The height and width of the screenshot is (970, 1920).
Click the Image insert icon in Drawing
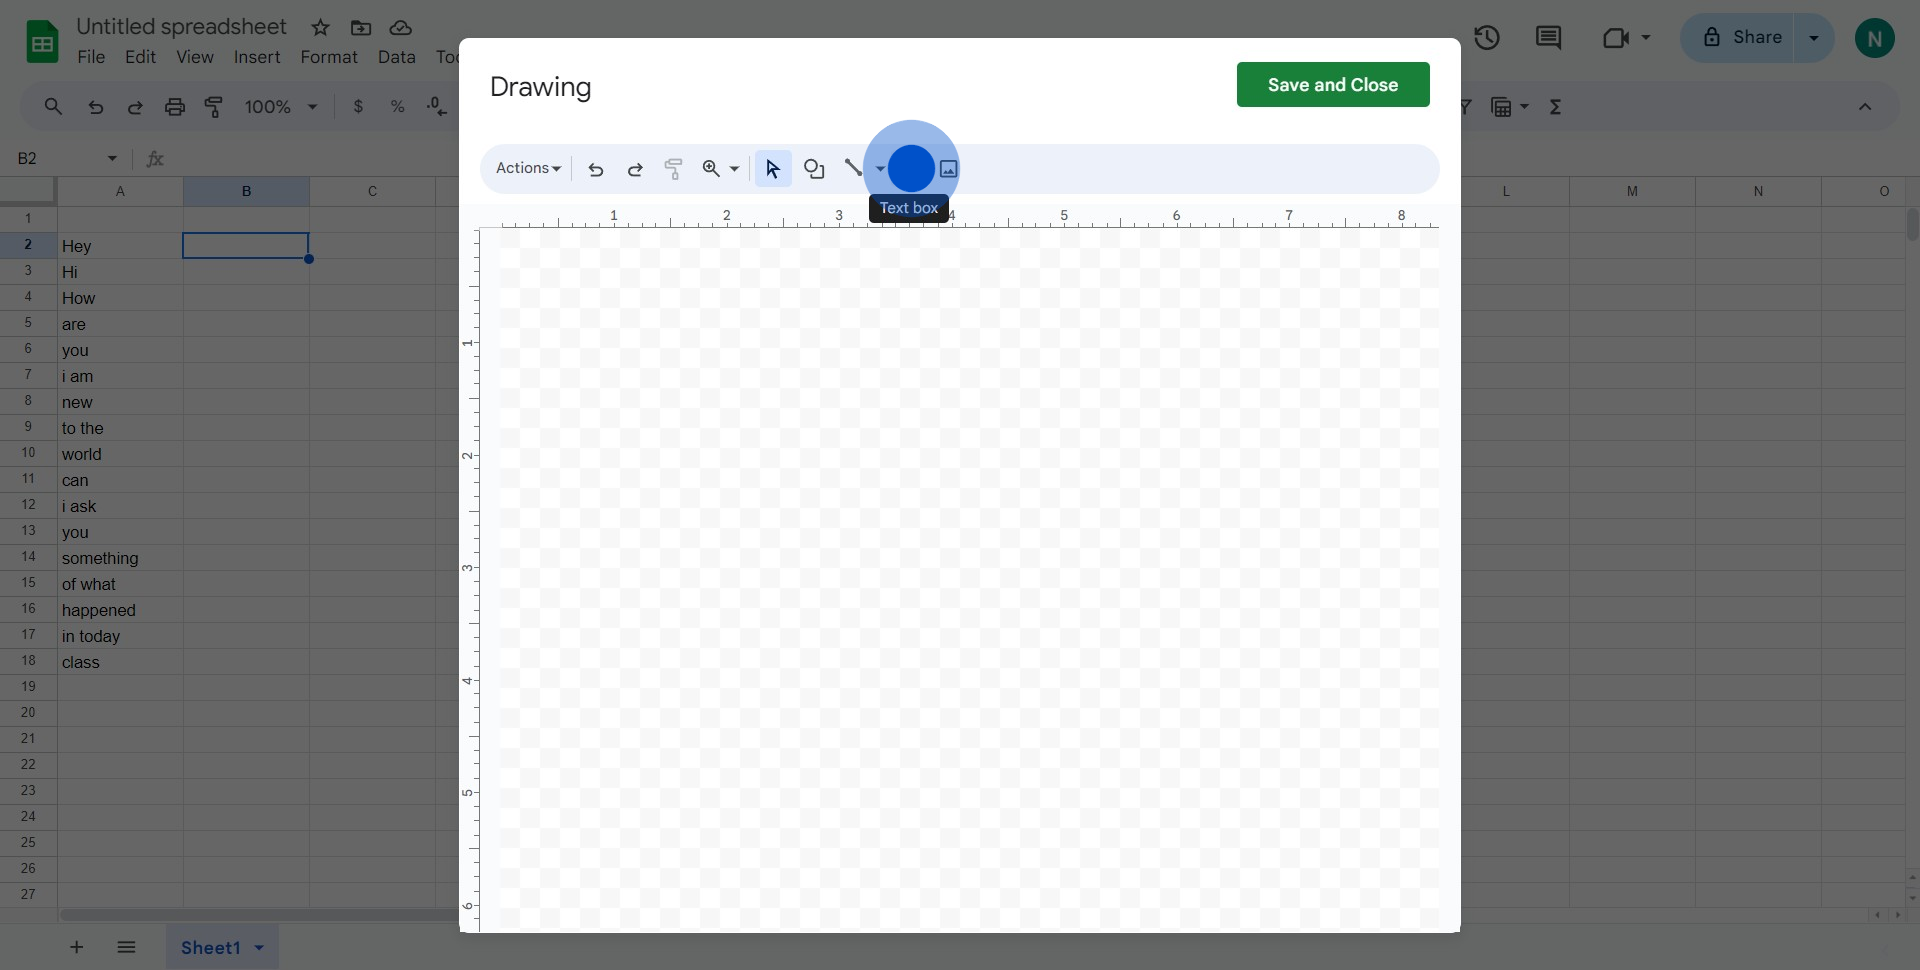(x=949, y=169)
